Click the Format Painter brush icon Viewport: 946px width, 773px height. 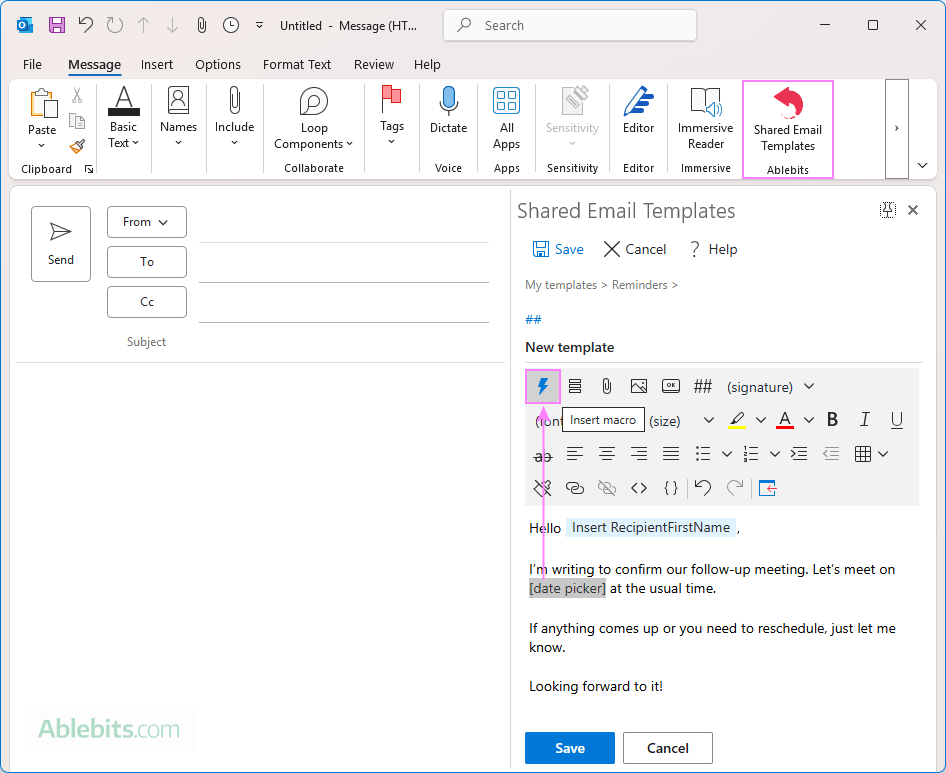click(77, 146)
